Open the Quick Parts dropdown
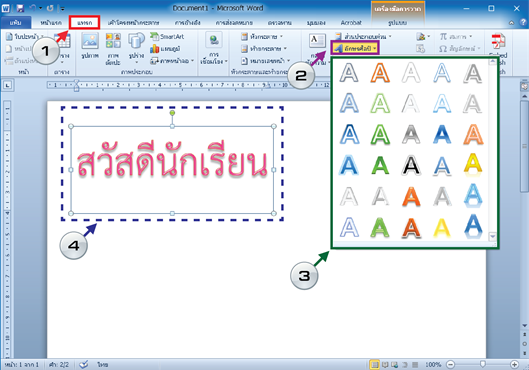The width and height of the screenshot is (529, 370). (x=364, y=36)
